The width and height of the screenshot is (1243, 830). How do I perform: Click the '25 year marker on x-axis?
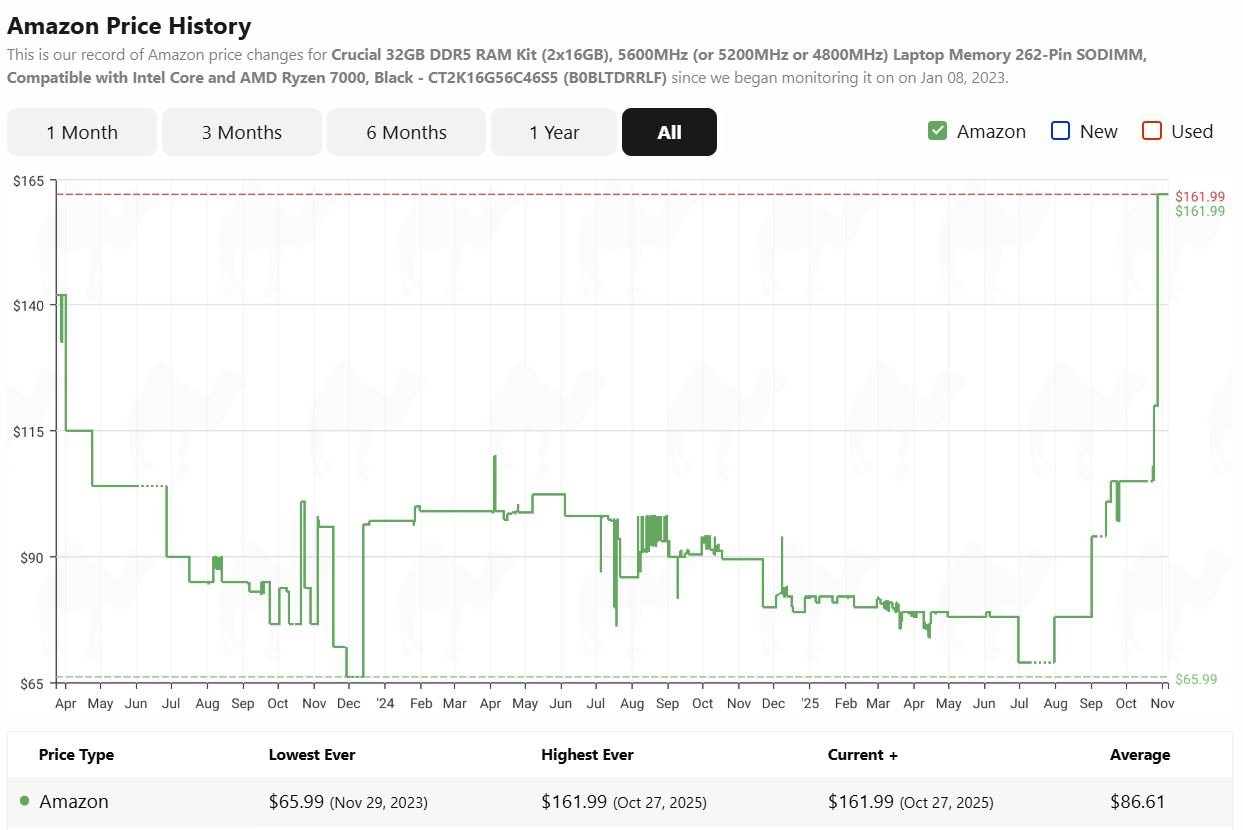[809, 703]
